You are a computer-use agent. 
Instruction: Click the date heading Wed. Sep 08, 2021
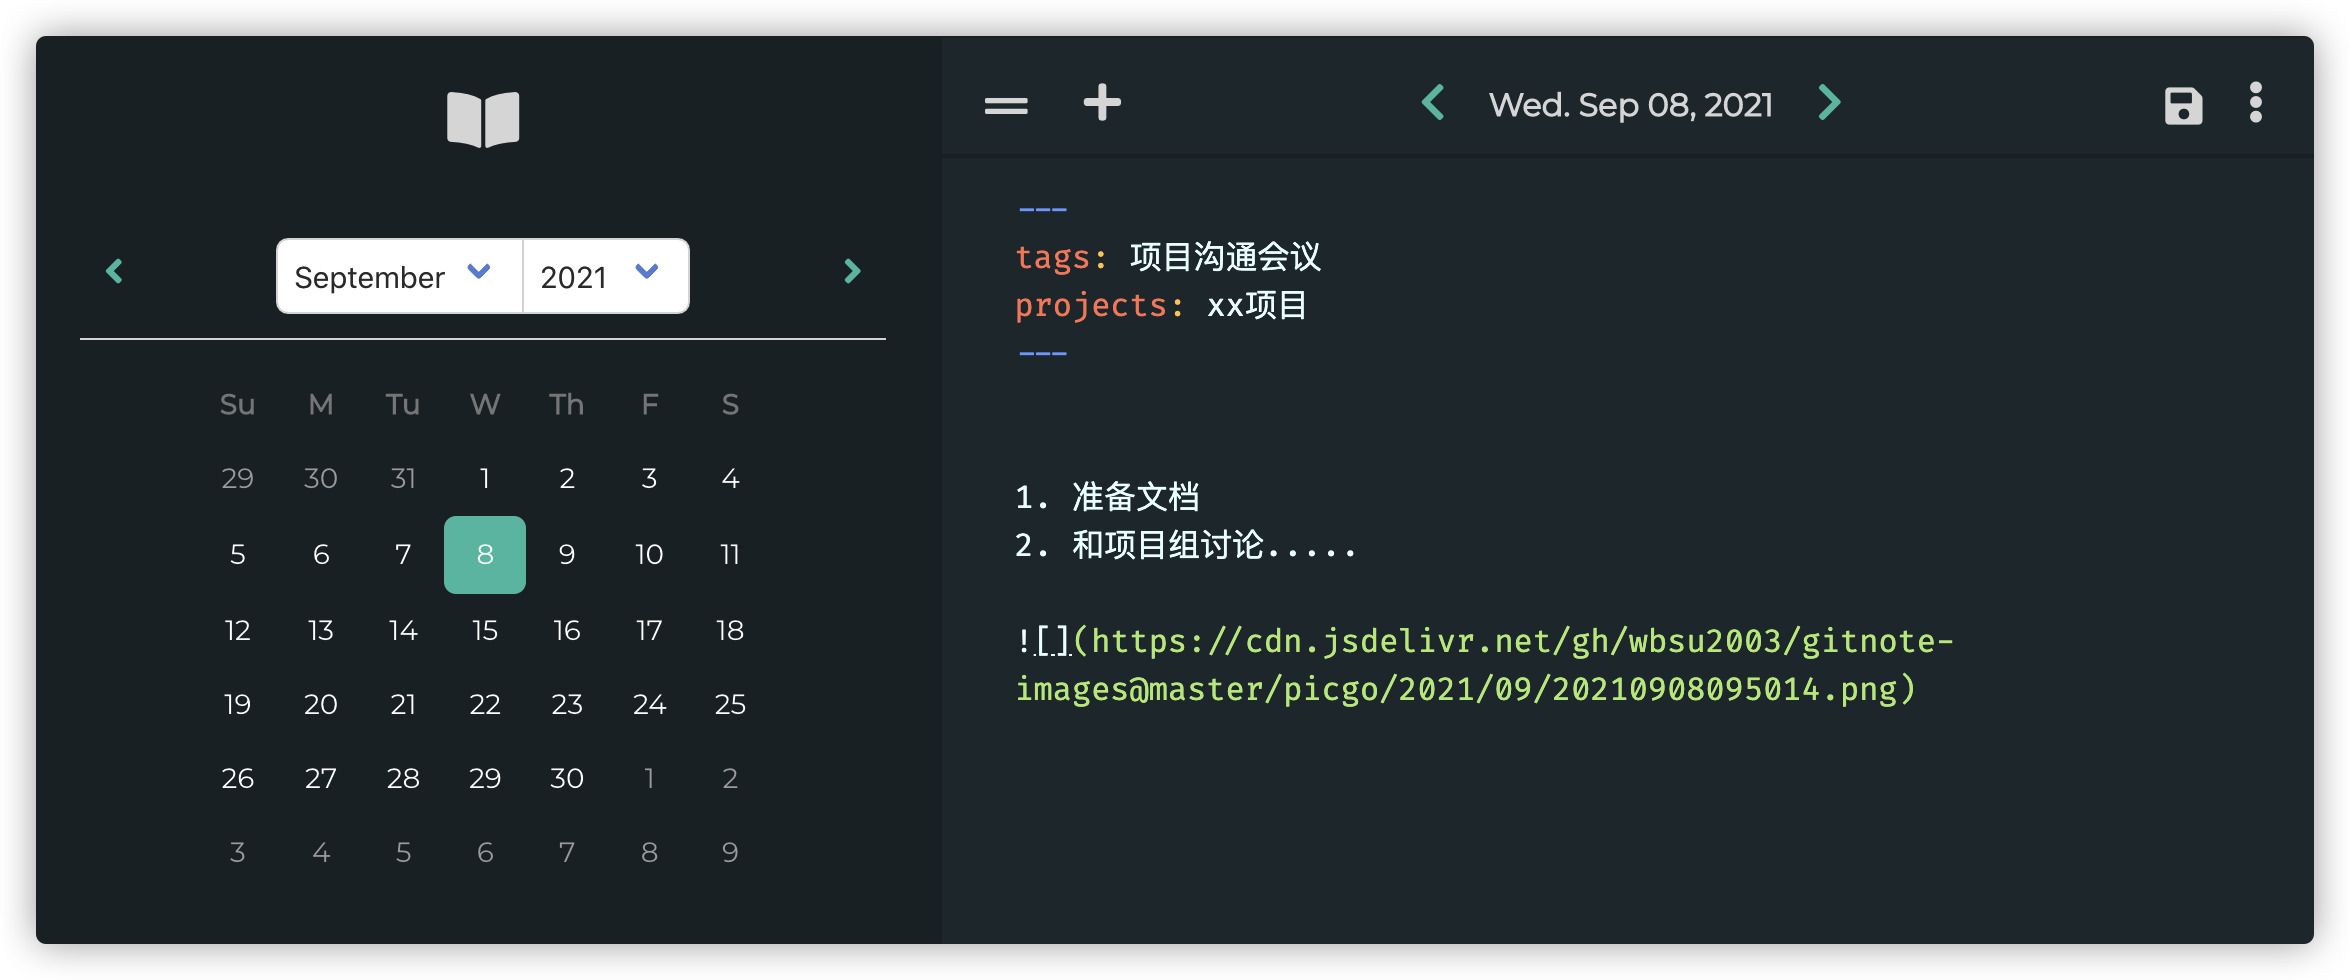tap(1630, 103)
